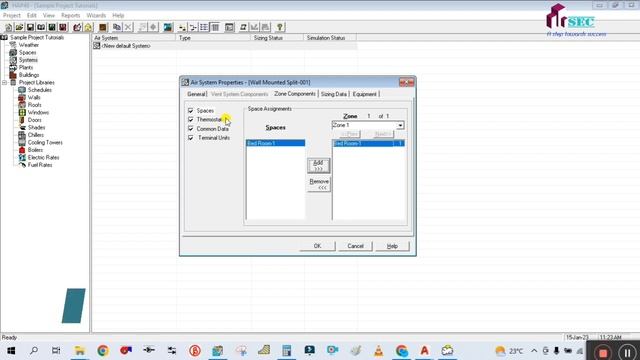The width and height of the screenshot is (640, 360).
Task: Click the Delete X toolbar icon
Action: [x=128, y=27]
